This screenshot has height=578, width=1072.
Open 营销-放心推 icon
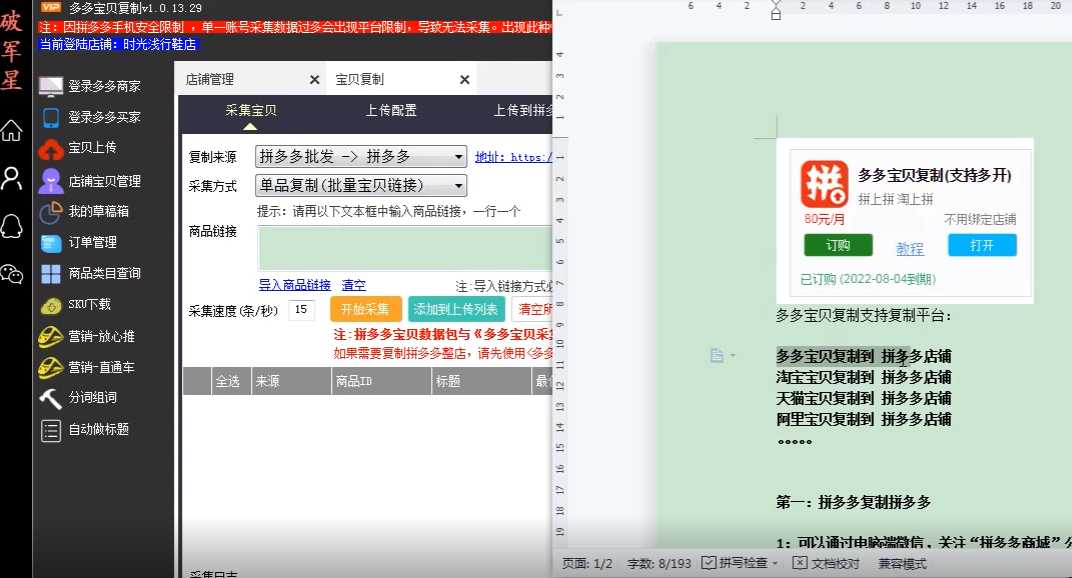tap(51, 337)
